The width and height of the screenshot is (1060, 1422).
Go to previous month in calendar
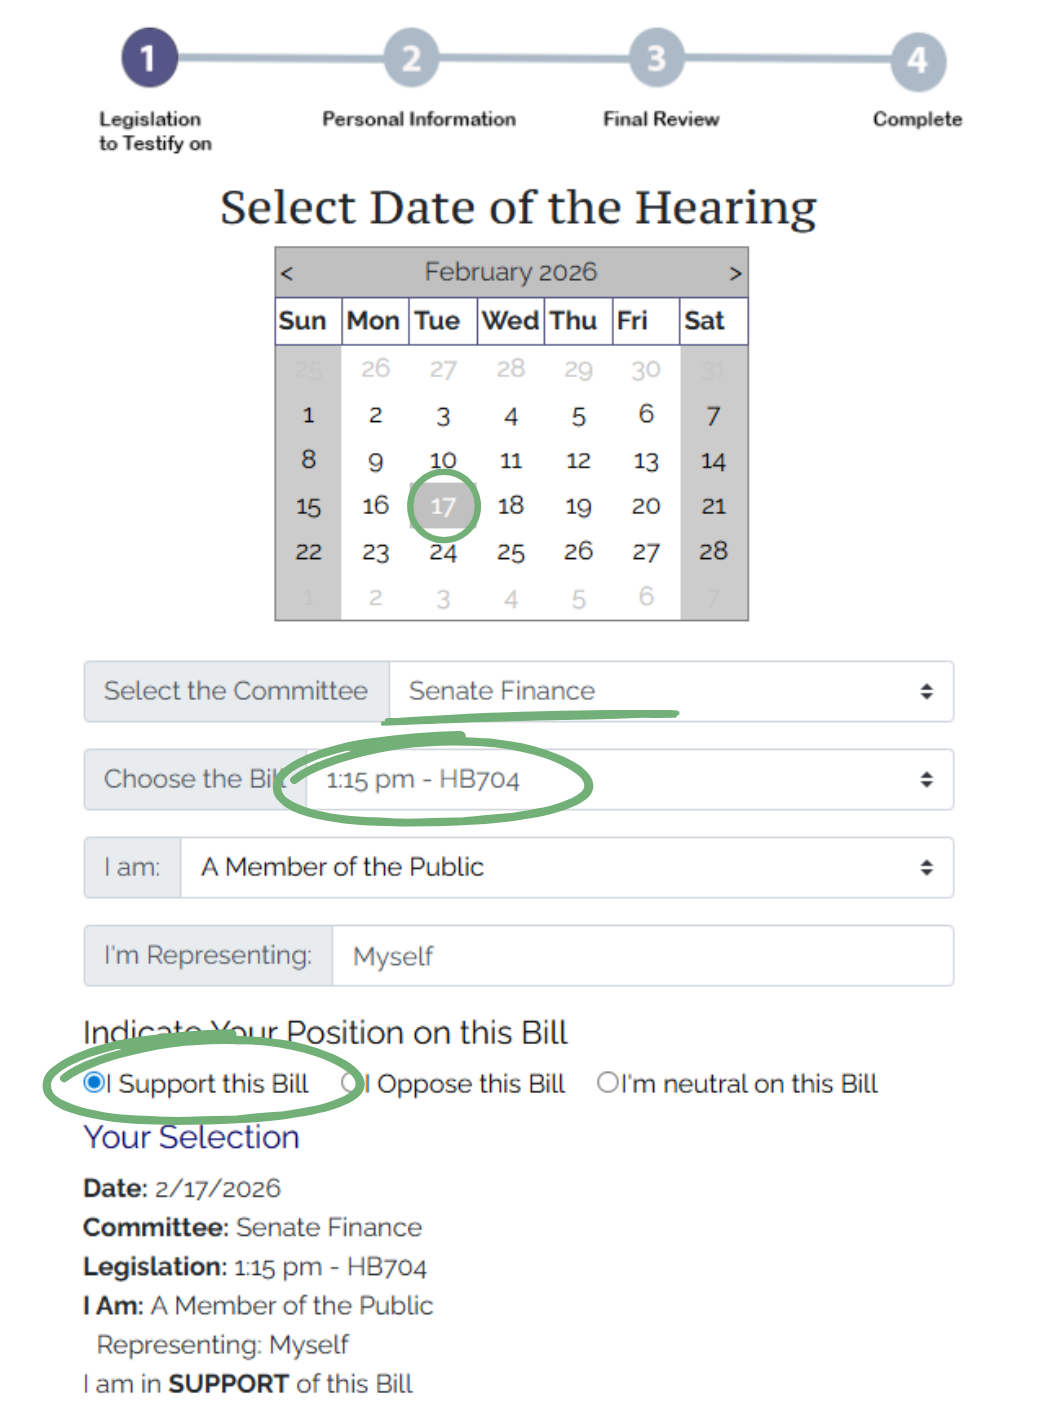pyautogui.click(x=287, y=273)
